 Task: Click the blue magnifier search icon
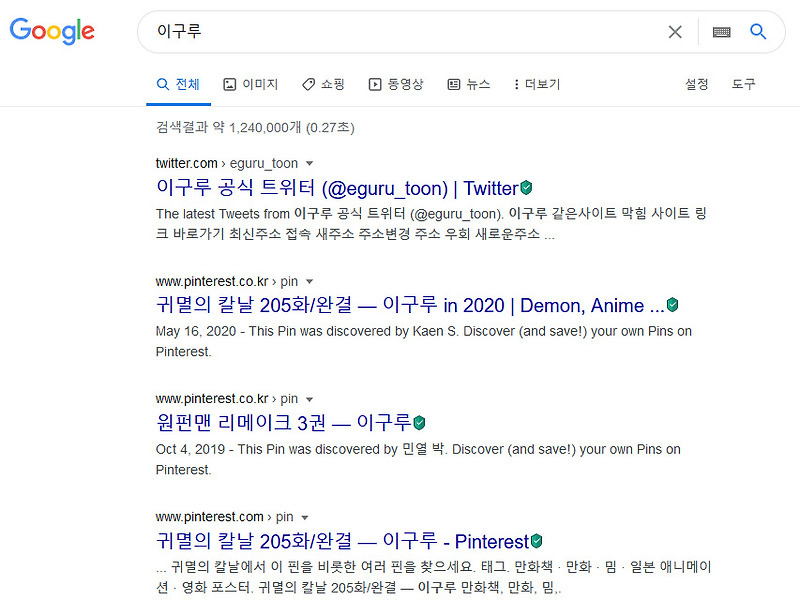(x=758, y=32)
